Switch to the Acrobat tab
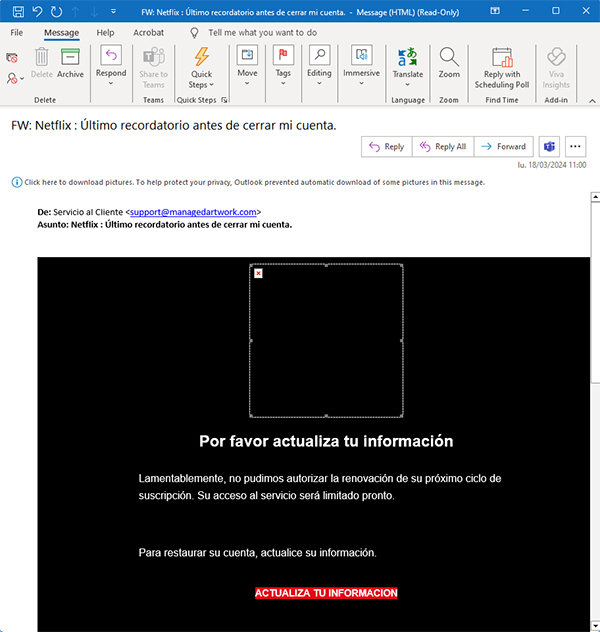Screen dimensions: 600x632 pos(148,32)
